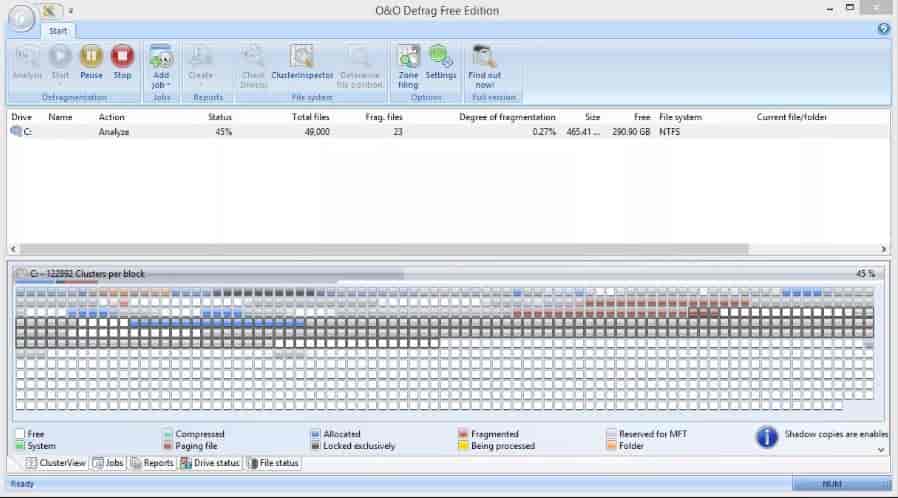Pause the running defragmentation job
Viewport: 898px width, 498px height.
click(91, 62)
